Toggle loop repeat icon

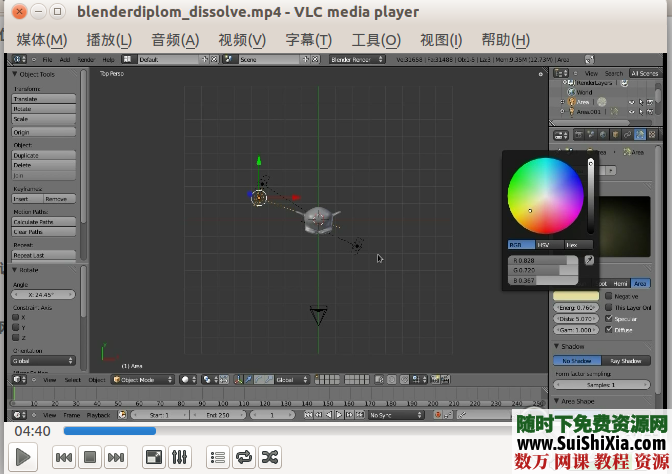point(244,457)
